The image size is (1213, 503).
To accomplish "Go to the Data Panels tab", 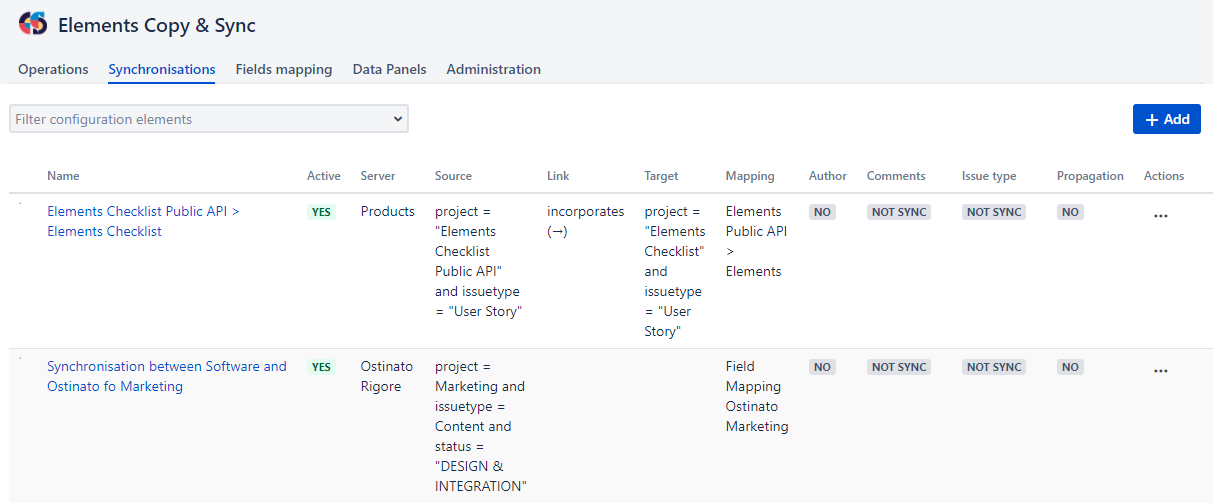I will tap(389, 69).
